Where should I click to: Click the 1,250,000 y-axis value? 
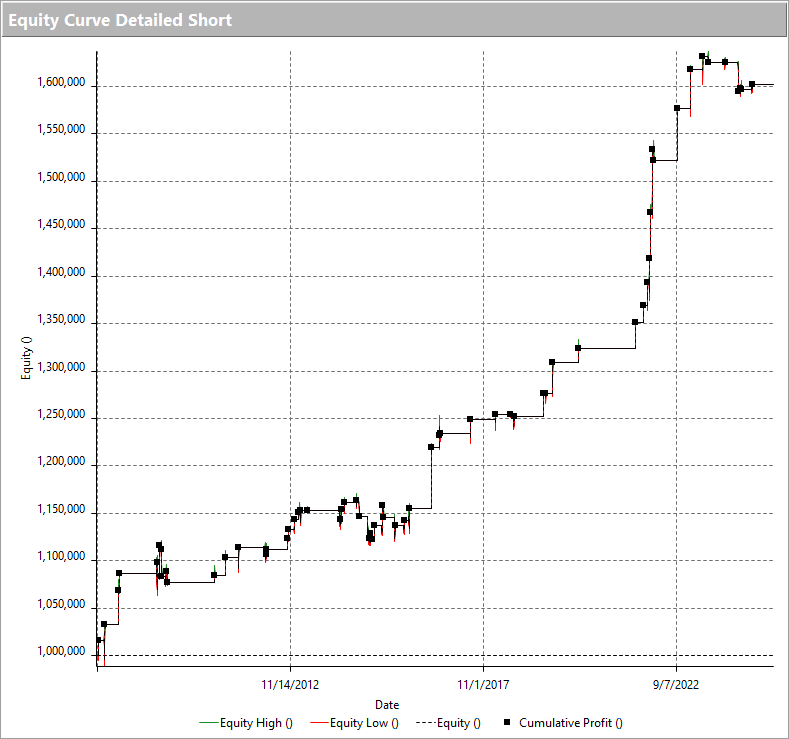pos(61,415)
